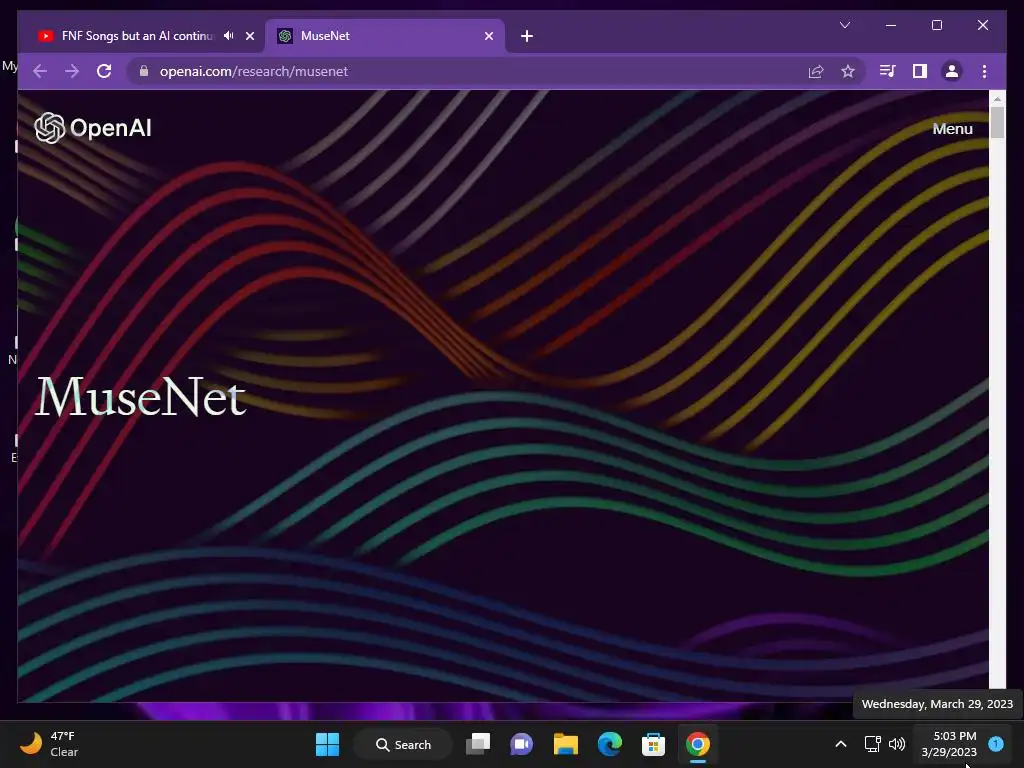Image resolution: width=1024 pixels, height=768 pixels.
Task: Click the scrollbar up arrow
Action: click(997, 99)
